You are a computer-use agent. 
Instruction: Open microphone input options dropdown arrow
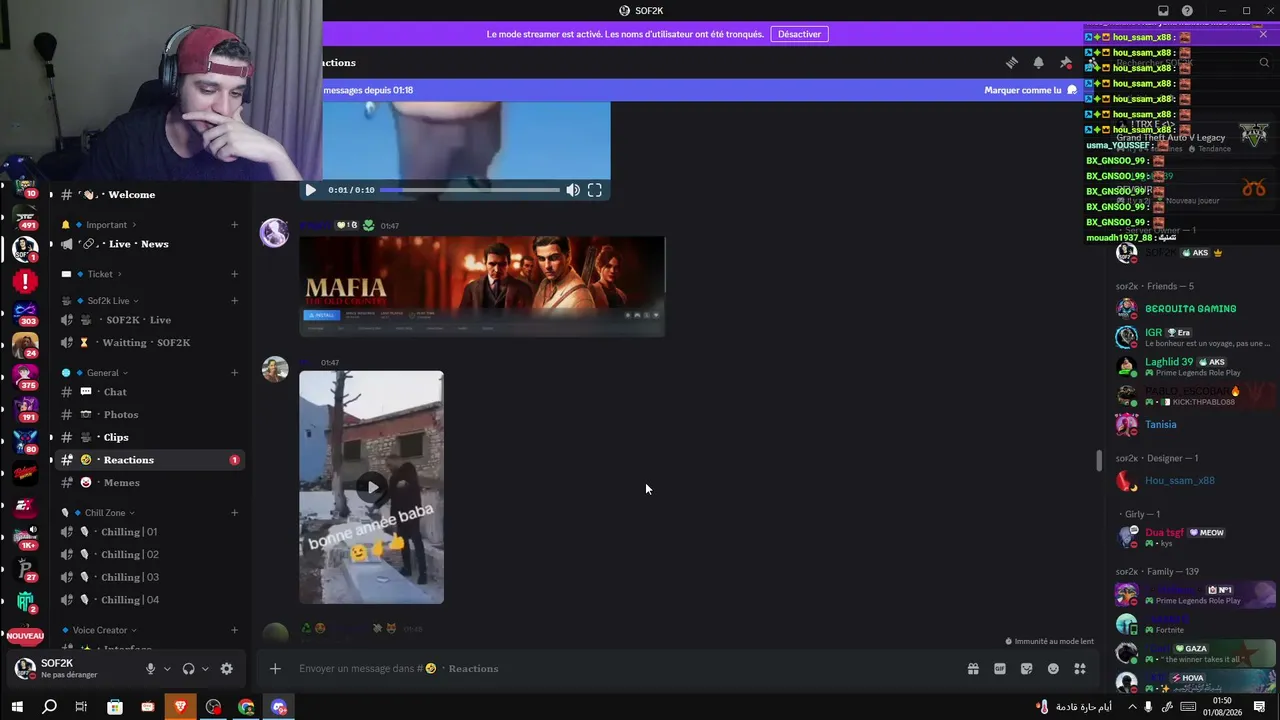point(167,669)
